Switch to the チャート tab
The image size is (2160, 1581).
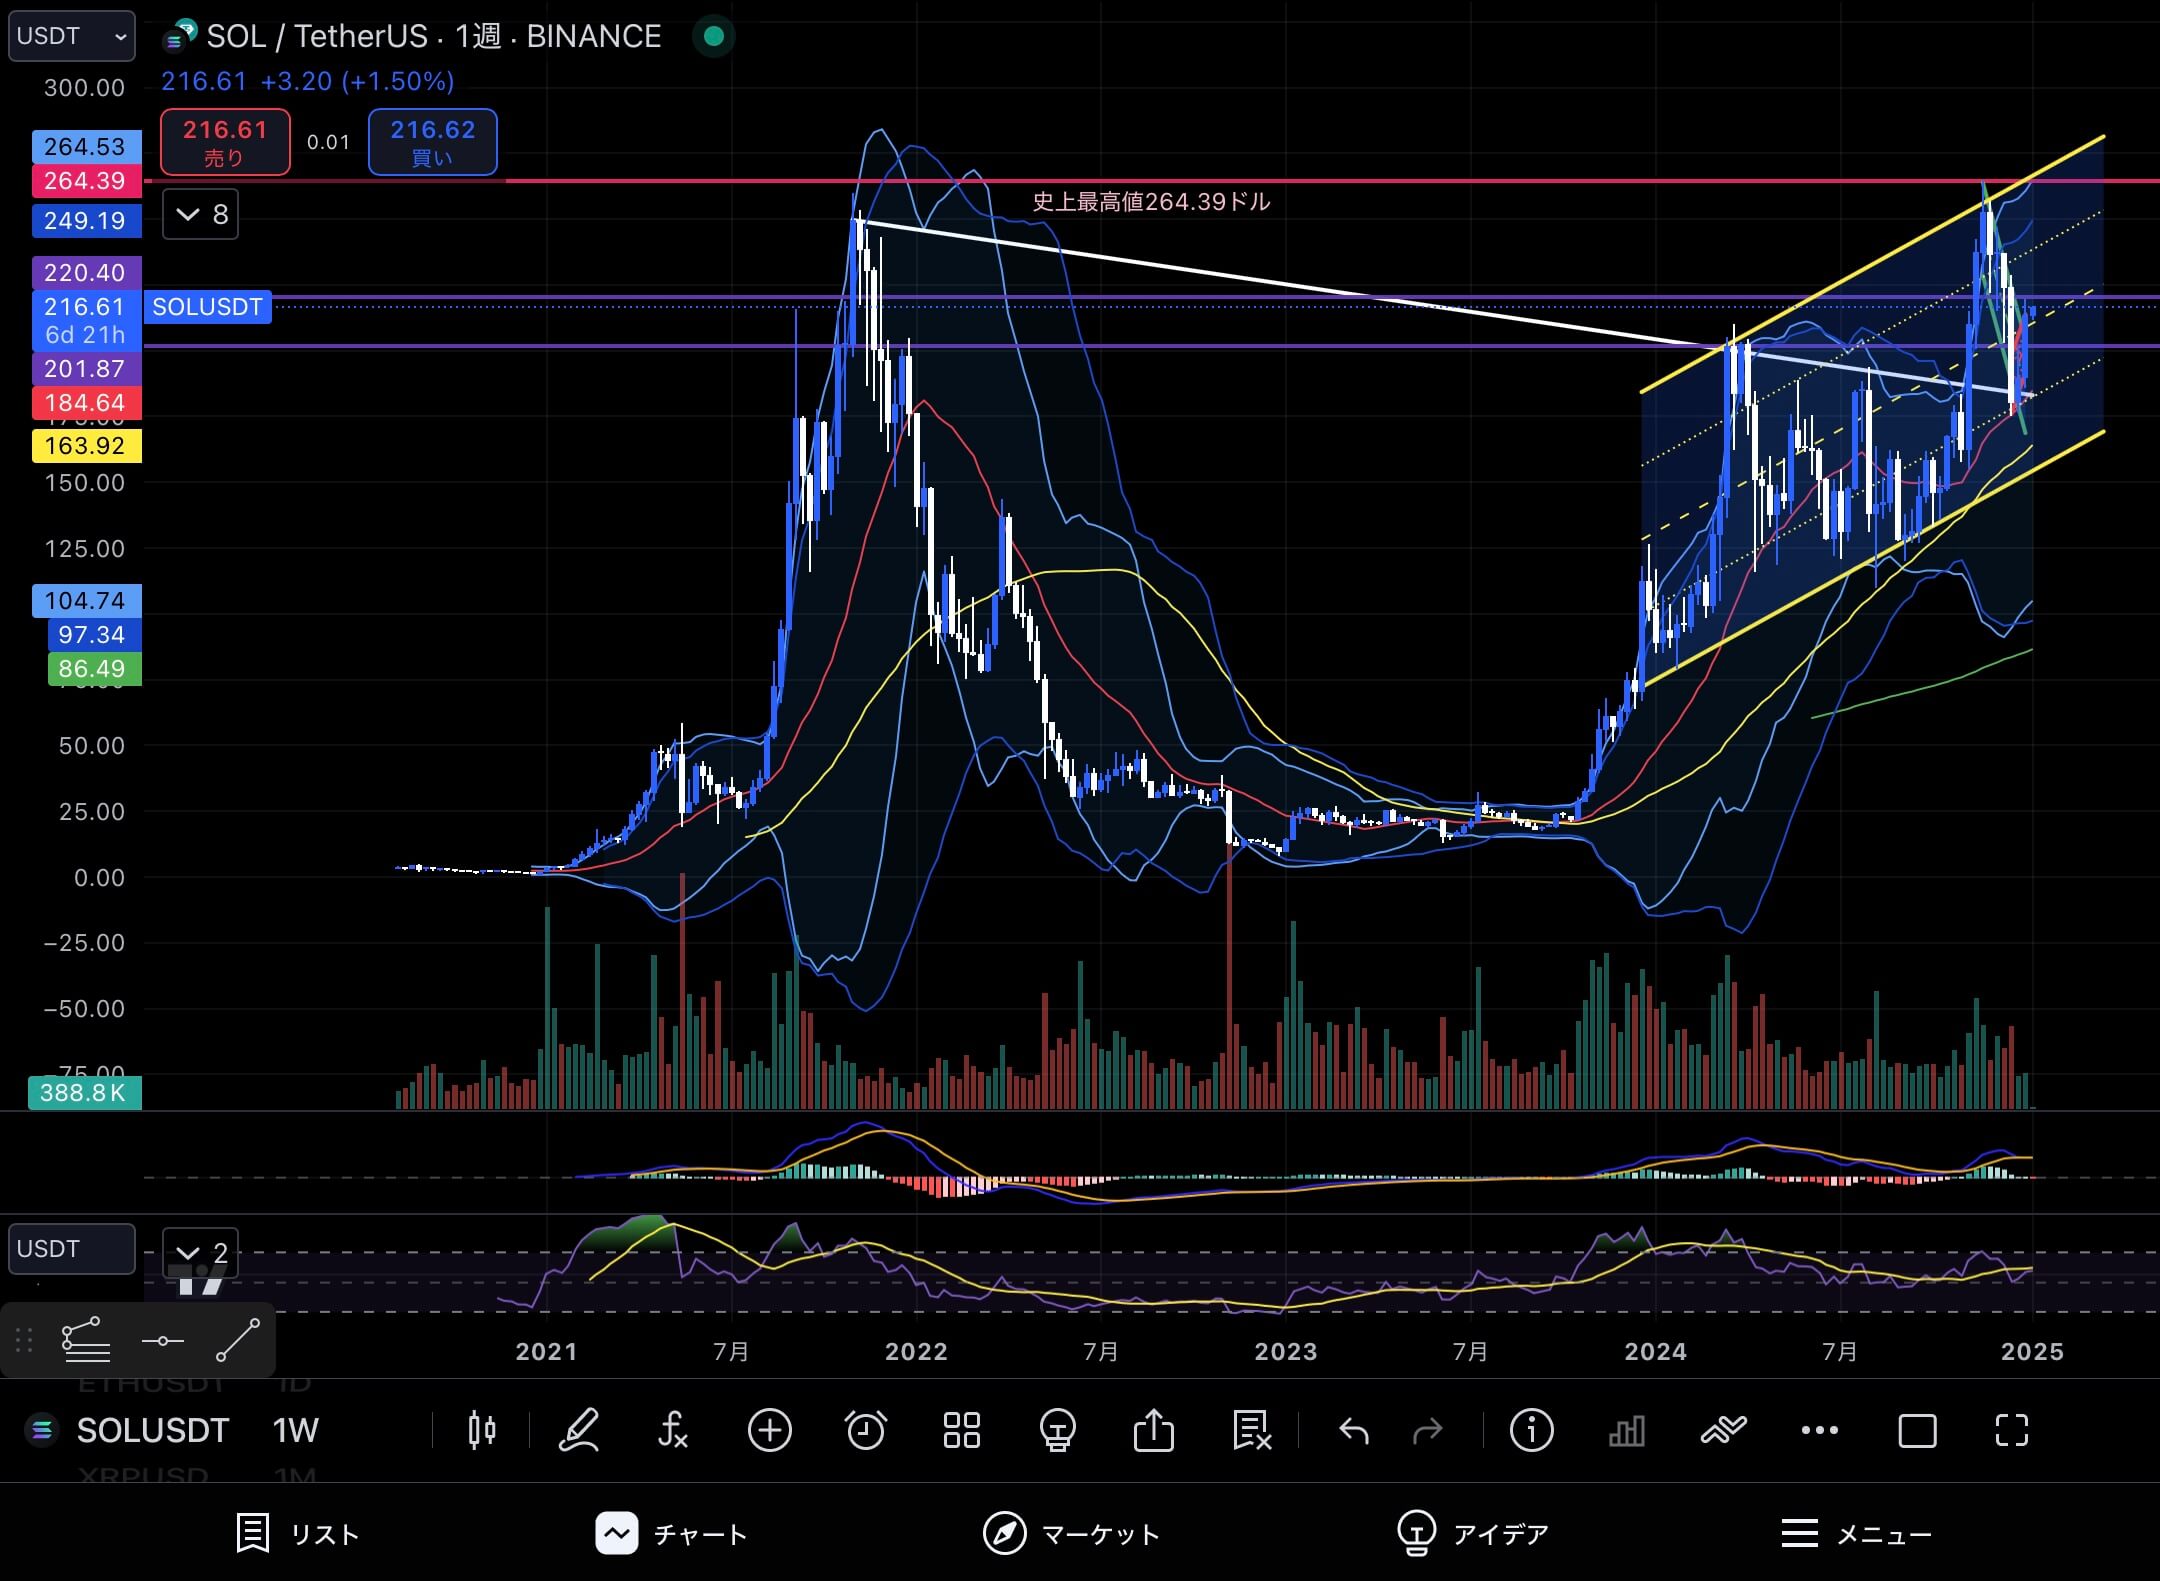(x=672, y=1533)
